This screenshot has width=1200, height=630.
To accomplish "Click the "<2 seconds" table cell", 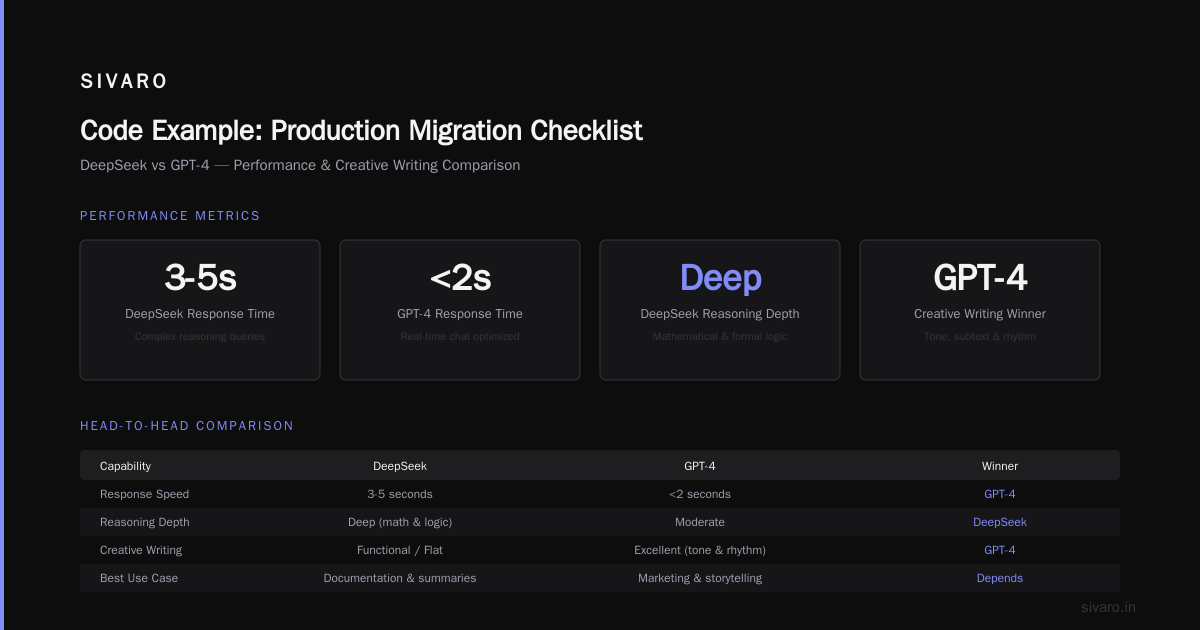I will pos(700,494).
